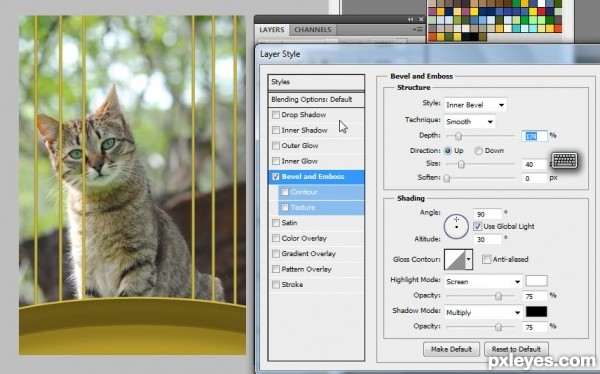Viewport: 600px width, 374px height.
Task: Toggle the Use Global Light checkbox
Action: [x=477, y=226]
